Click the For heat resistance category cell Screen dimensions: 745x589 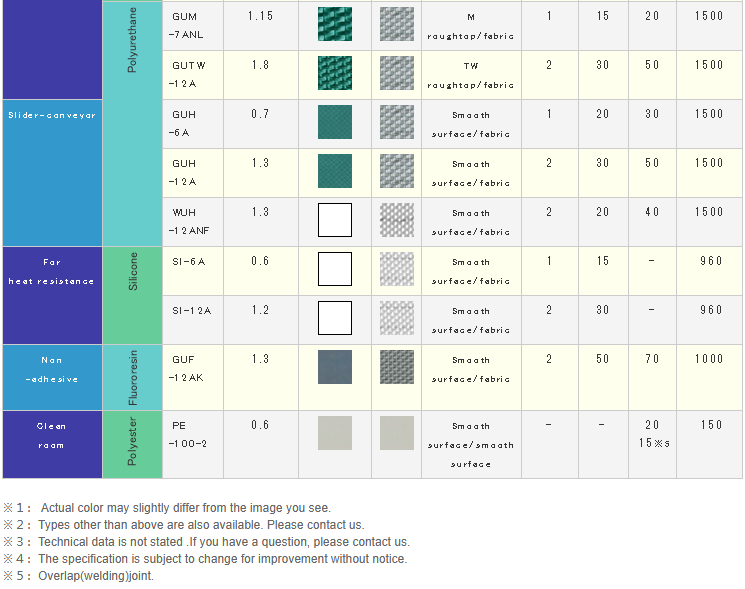[52, 272]
